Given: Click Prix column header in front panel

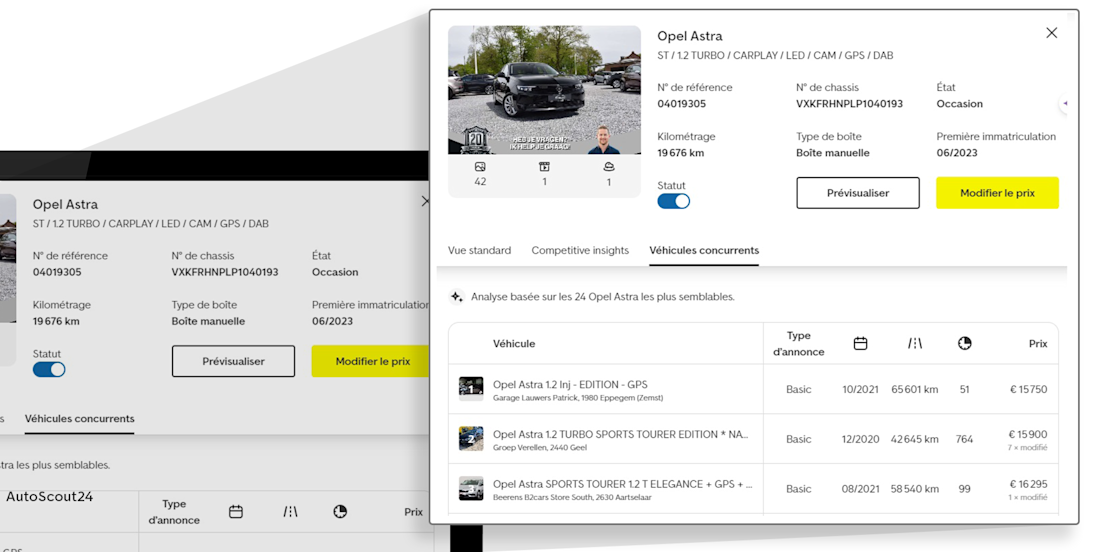Looking at the screenshot, I should point(1038,344).
